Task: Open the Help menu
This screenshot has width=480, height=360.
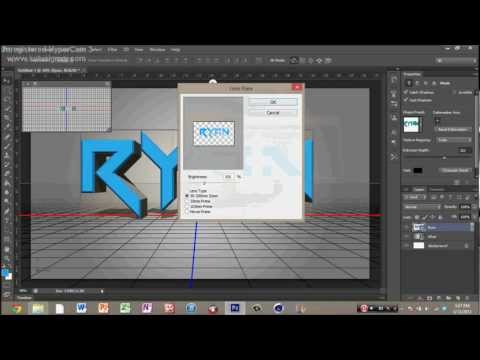Action: click(176, 50)
